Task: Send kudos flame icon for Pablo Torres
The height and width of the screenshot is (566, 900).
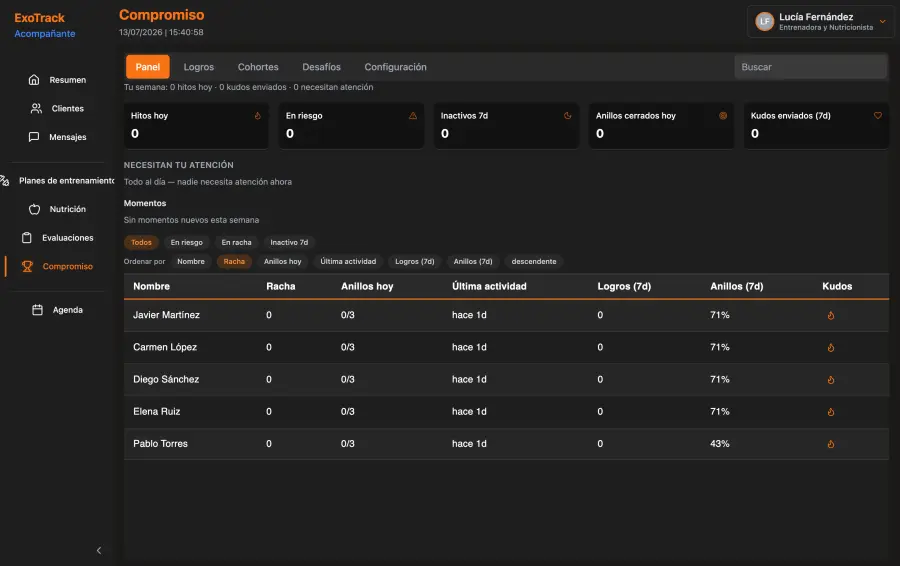Action: [x=831, y=444]
